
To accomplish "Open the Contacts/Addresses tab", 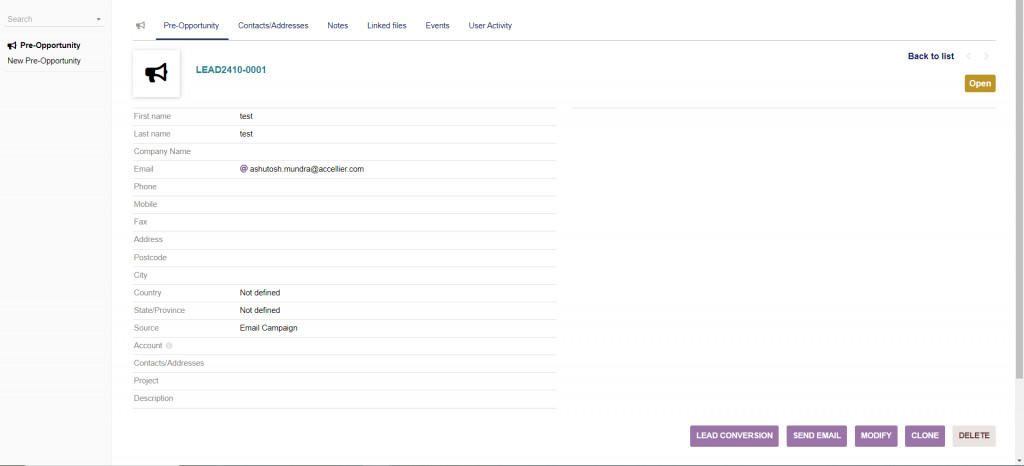I will 273,25.
